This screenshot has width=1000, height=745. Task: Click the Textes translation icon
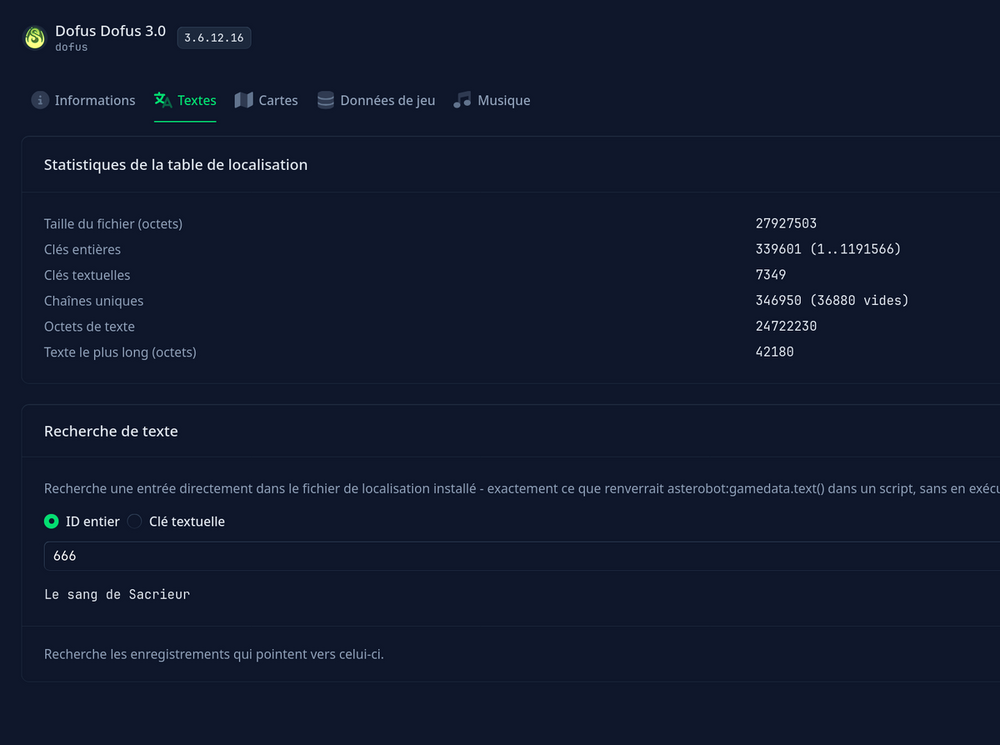[163, 100]
